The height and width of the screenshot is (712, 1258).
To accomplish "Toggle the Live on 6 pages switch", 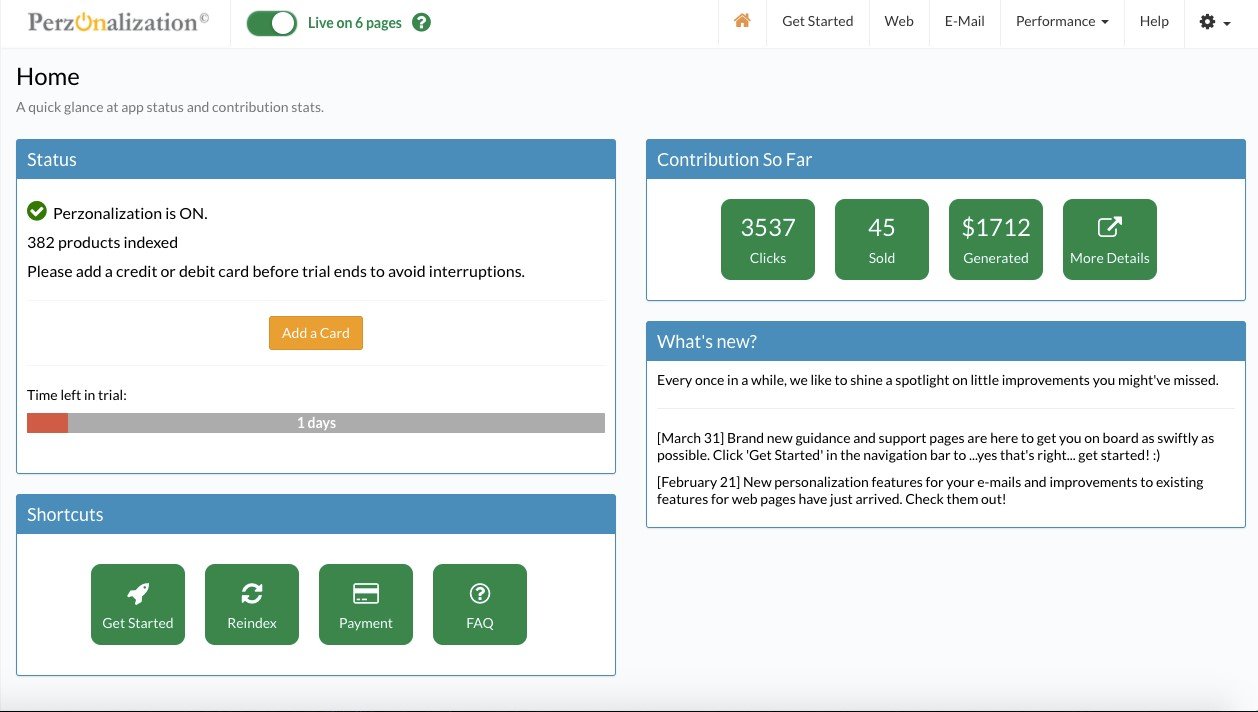I will point(272,22).
